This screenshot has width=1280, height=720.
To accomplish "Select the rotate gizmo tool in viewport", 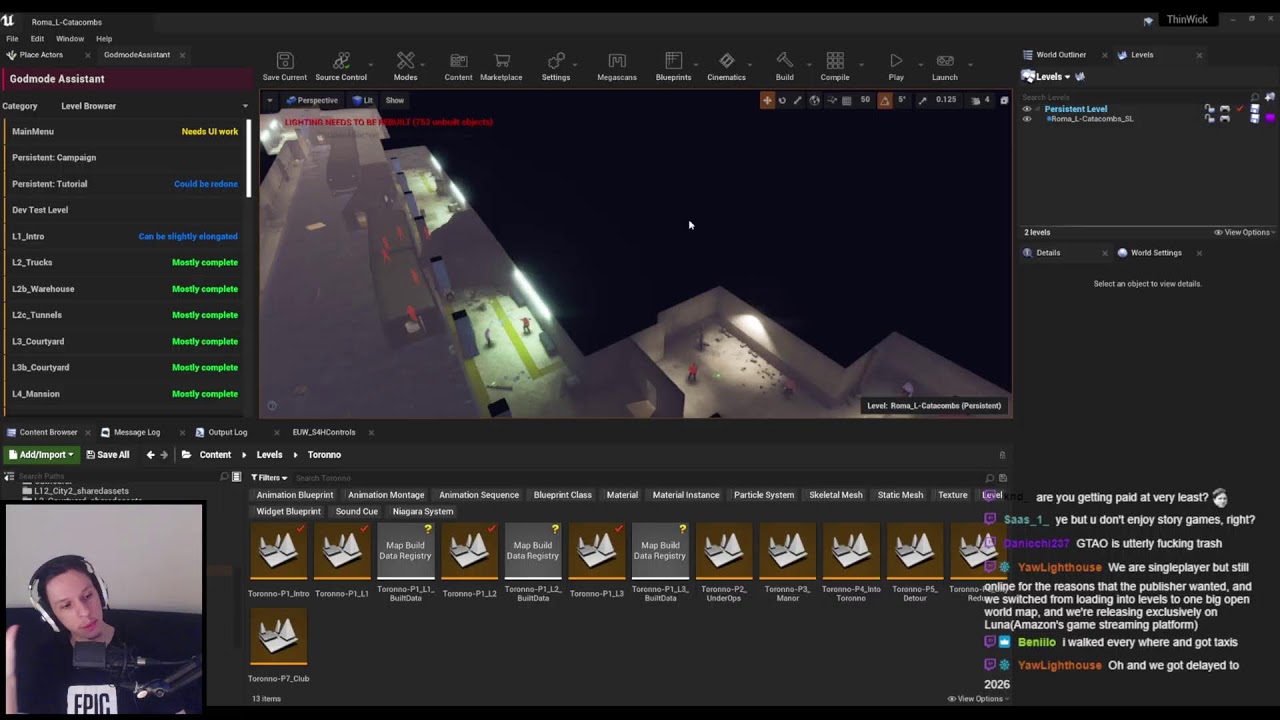I will click(782, 100).
